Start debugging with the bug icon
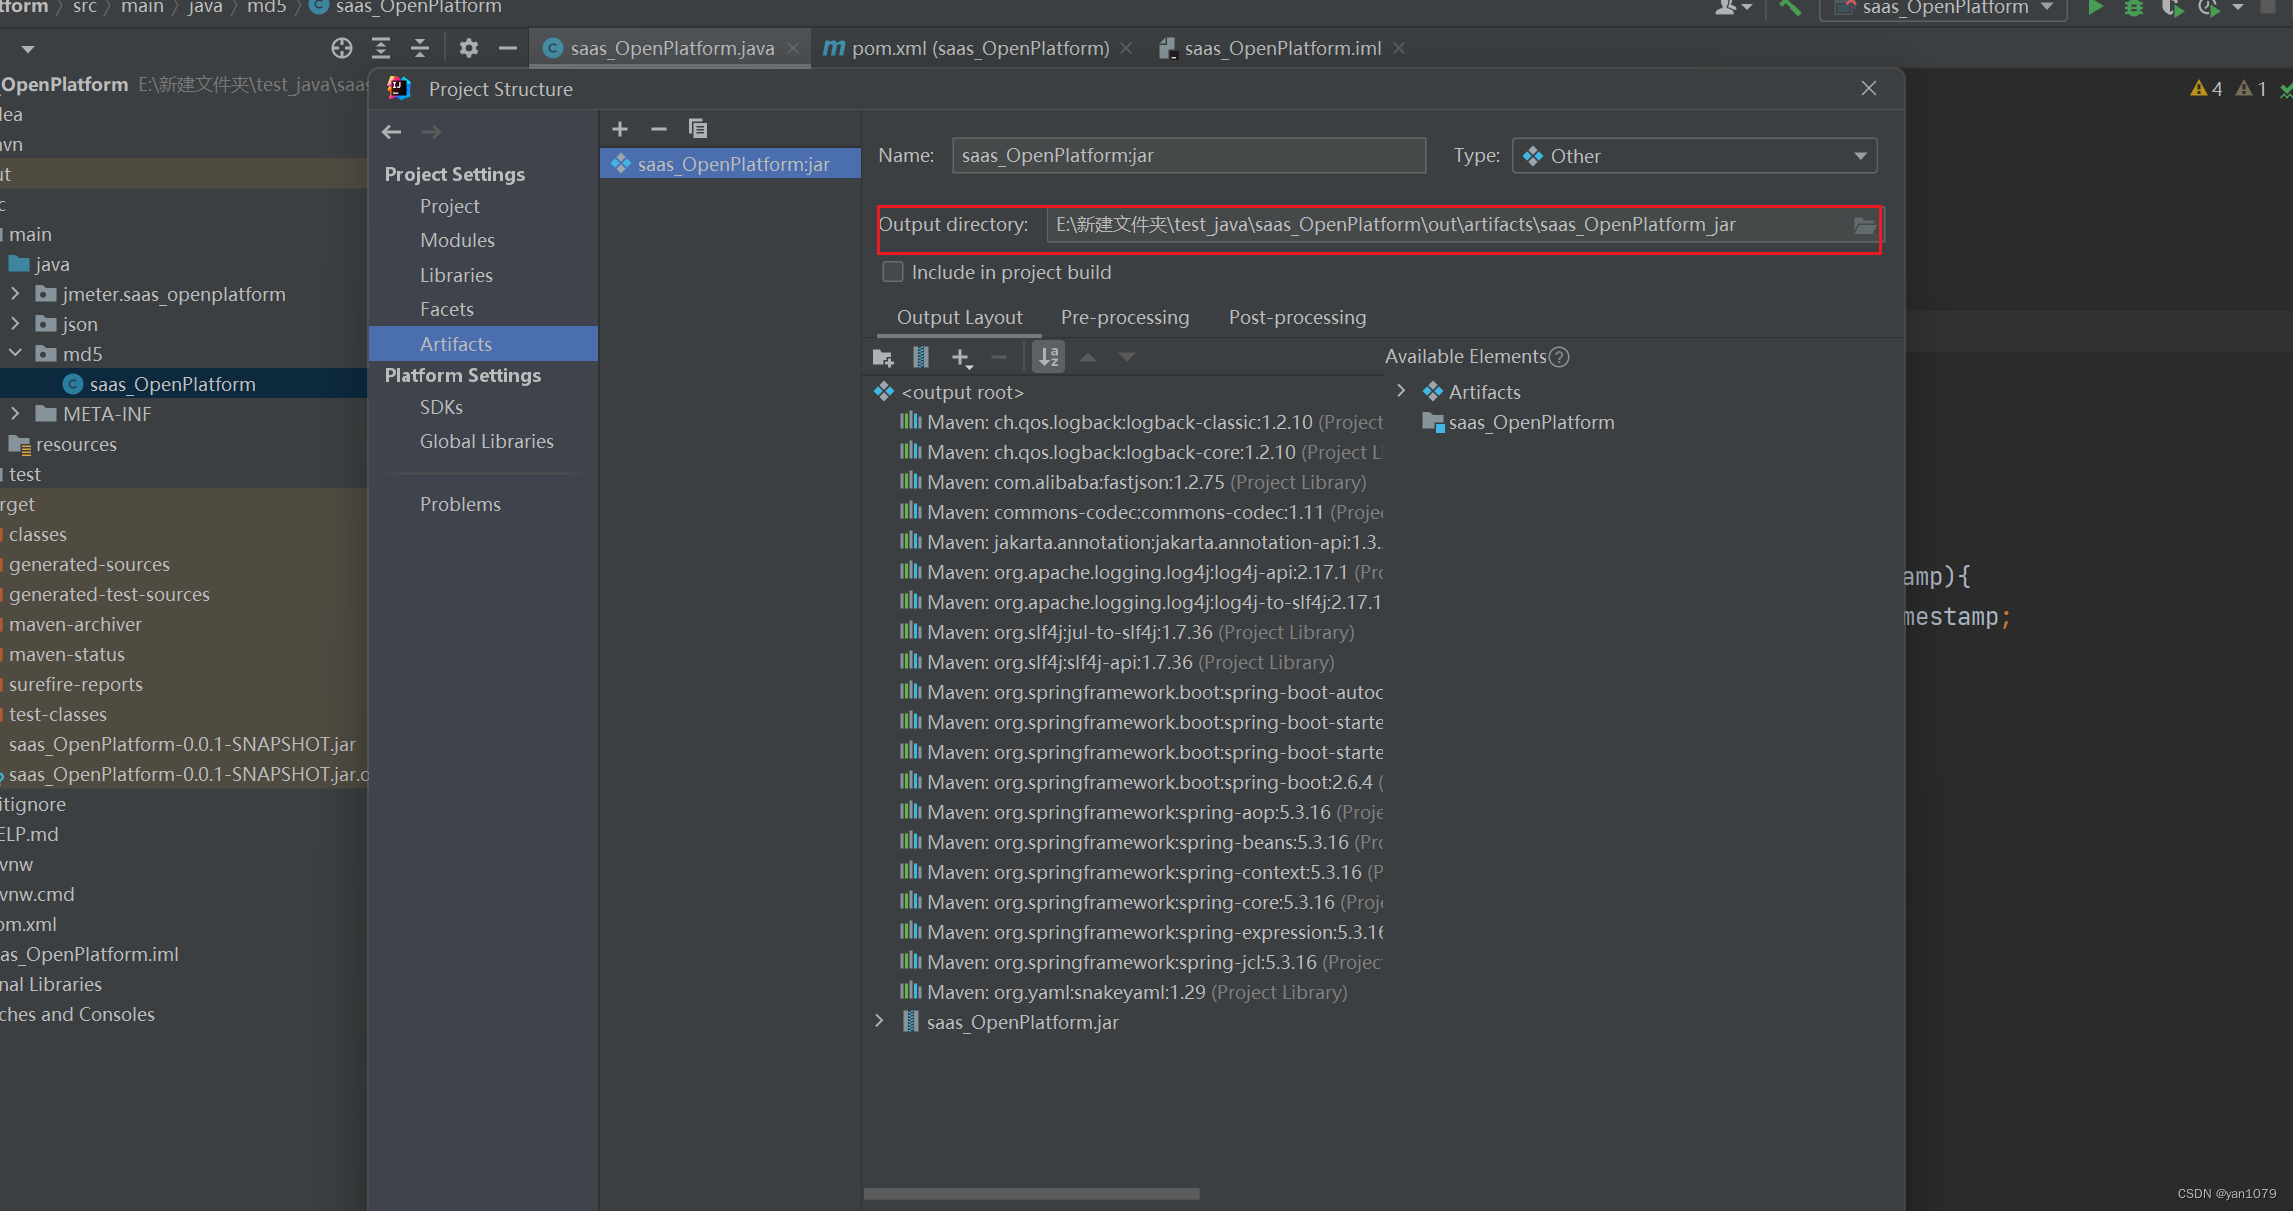 coord(2134,8)
